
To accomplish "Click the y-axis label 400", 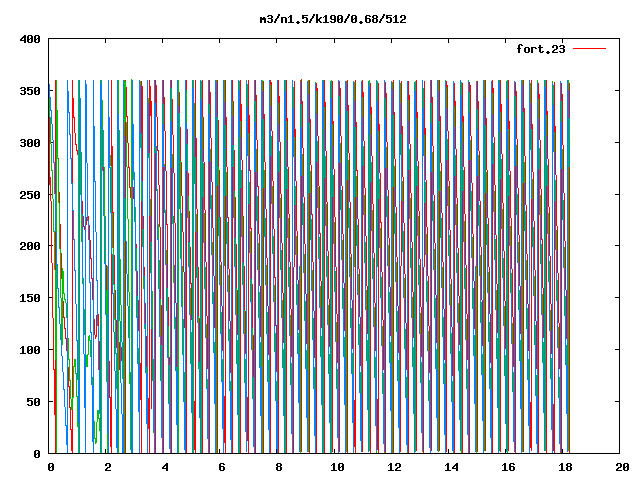I will [30, 39].
